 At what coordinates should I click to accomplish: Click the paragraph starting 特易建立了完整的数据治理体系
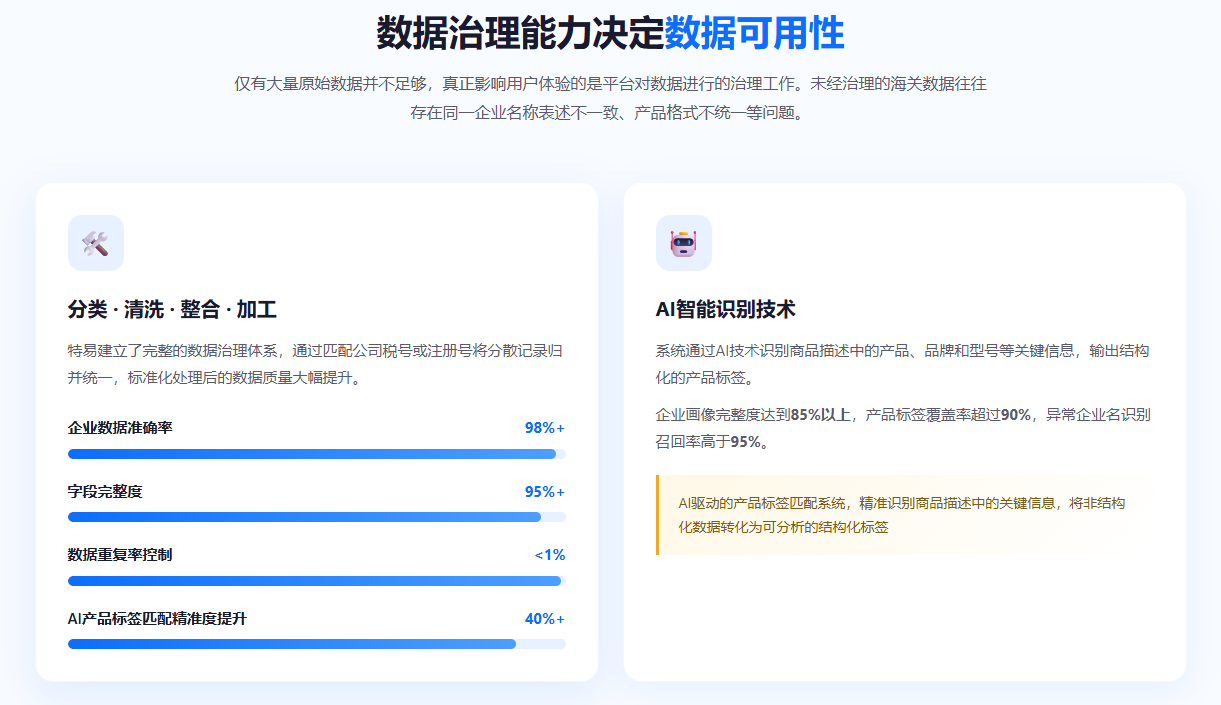315,364
